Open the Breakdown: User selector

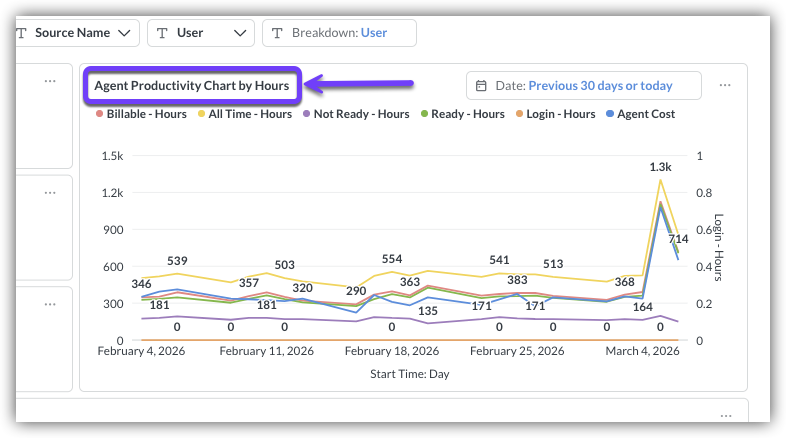[x=339, y=33]
